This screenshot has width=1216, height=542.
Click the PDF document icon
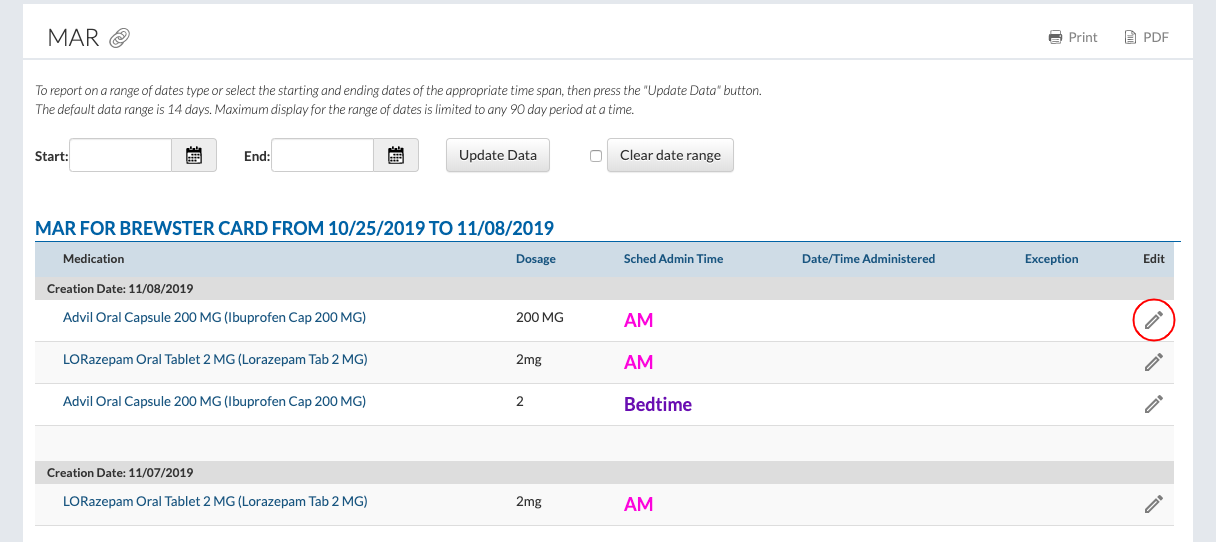click(x=1130, y=38)
